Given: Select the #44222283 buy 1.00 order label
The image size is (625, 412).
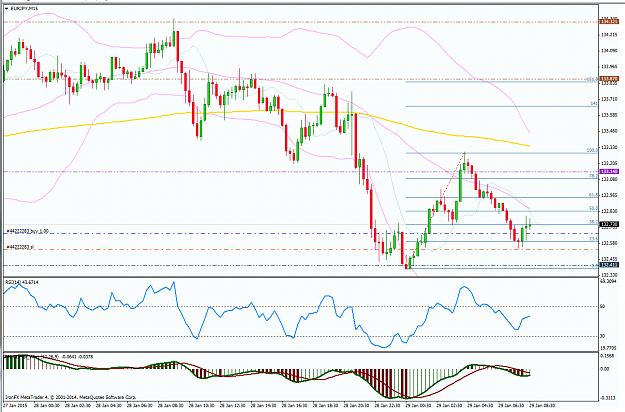Looking at the screenshot, I should click(28, 231).
